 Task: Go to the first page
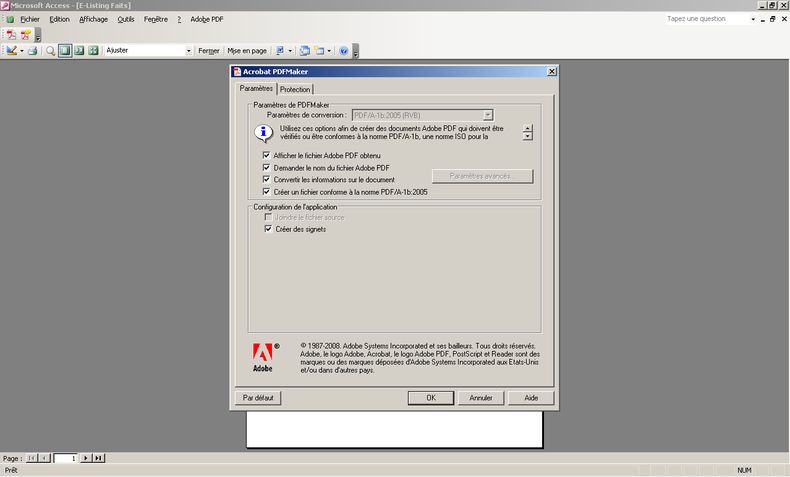coord(31,458)
